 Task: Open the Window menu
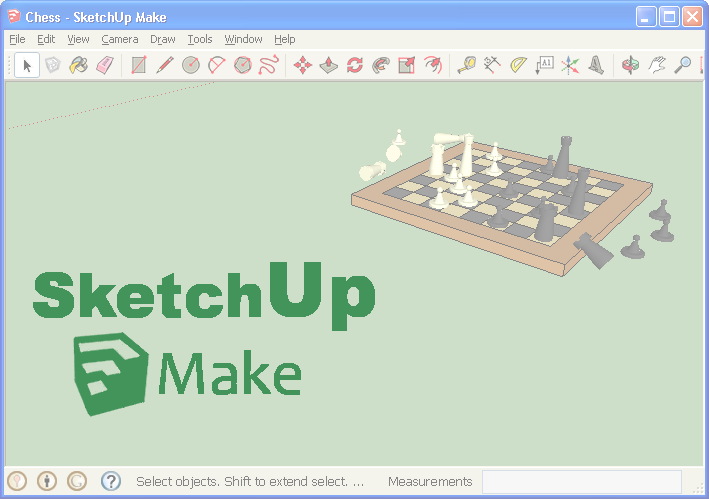click(243, 39)
